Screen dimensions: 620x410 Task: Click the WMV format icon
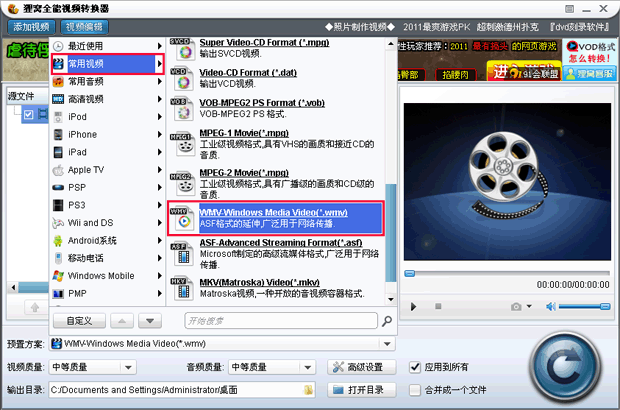(x=183, y=218)
